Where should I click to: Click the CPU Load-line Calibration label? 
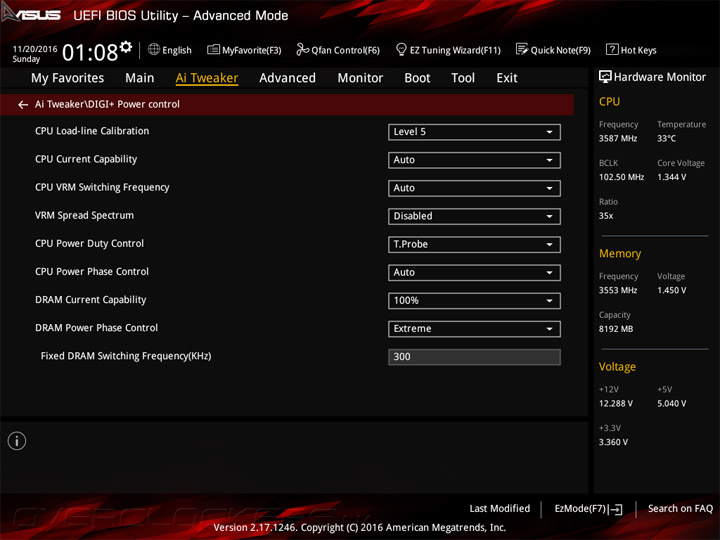point(92,131)
